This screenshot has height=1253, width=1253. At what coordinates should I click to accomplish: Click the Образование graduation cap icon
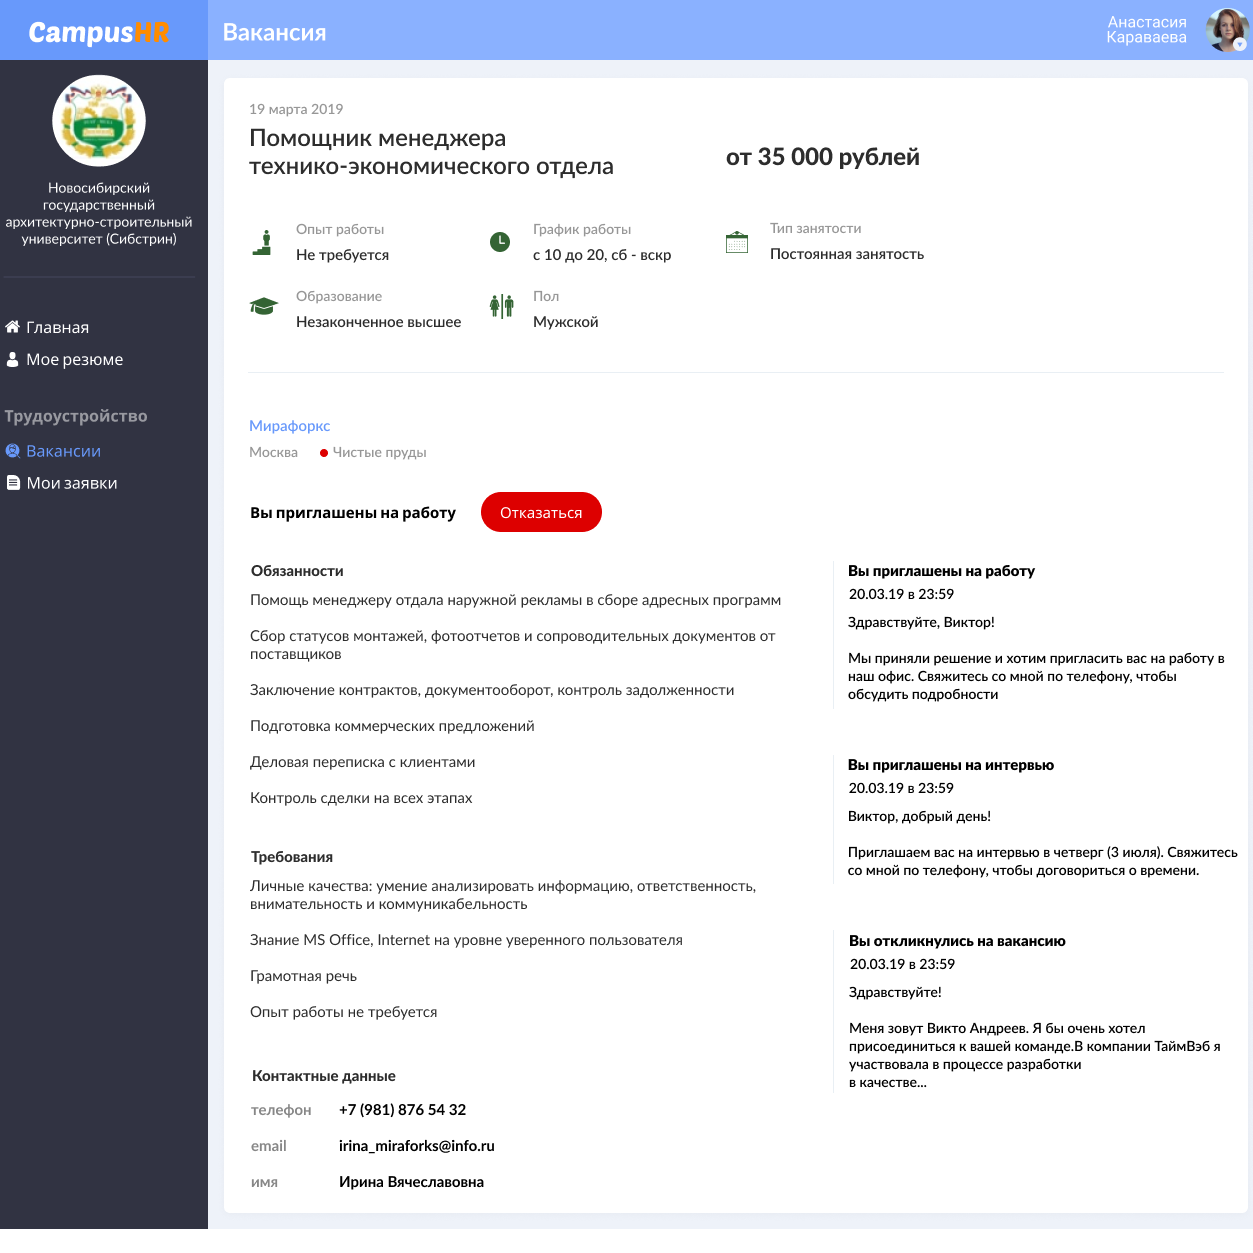click(x=263, y=306)
